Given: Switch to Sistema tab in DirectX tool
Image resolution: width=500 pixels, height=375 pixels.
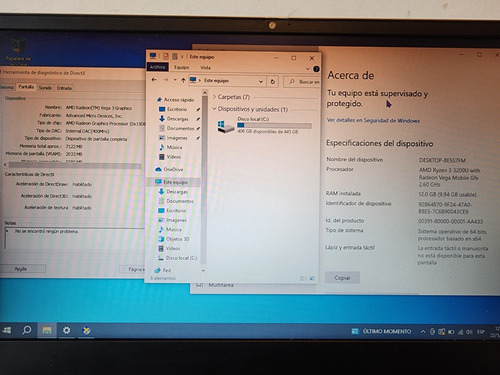Looking at the screenshot, I should point(6,87).
